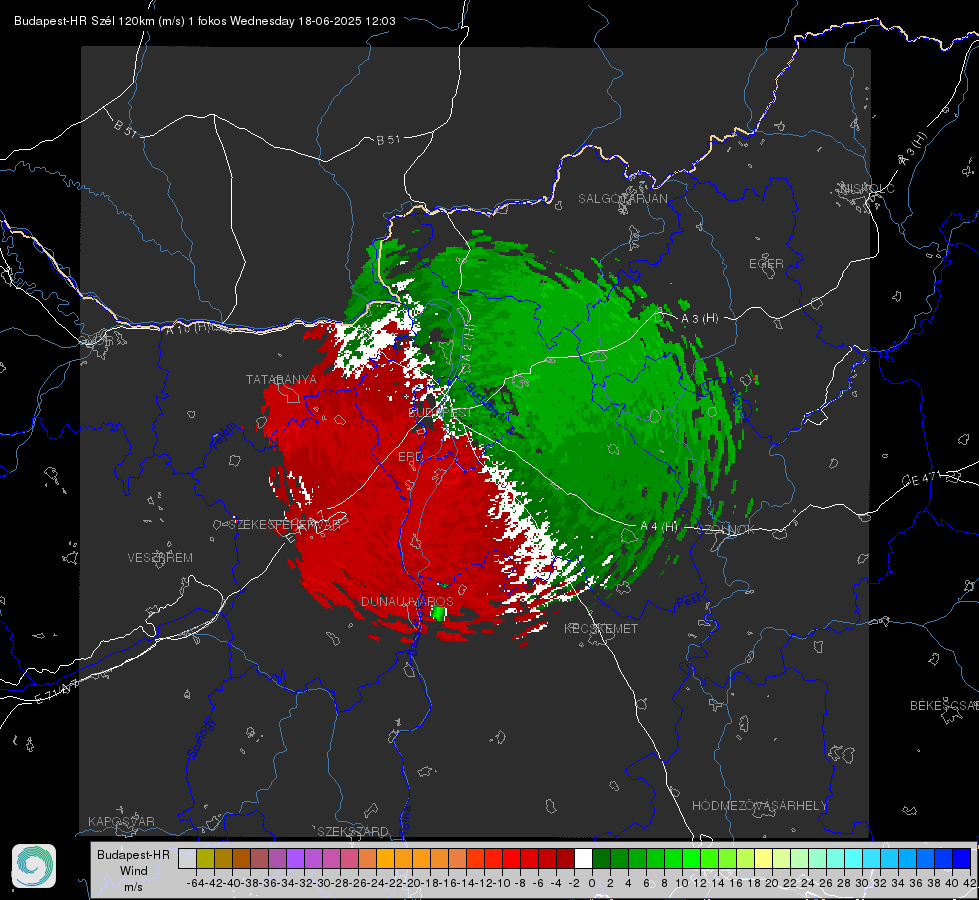The image size is (979, 900).
Task: Click the KECSKEMÉT city label
Action: click(601, 628)
